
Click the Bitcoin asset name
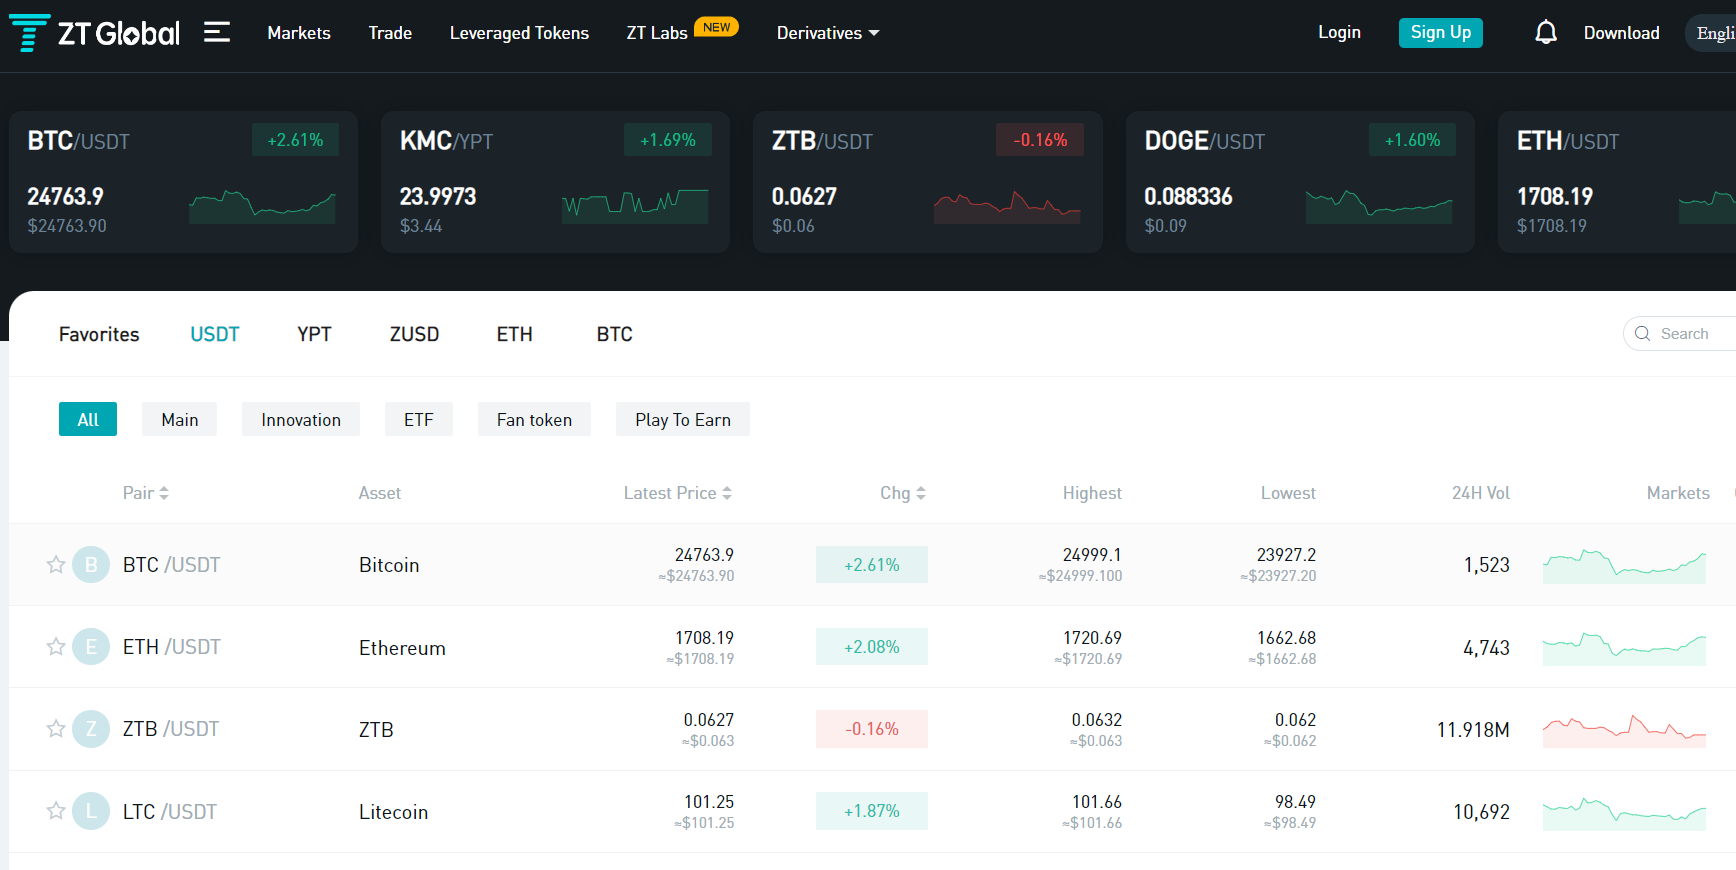coord(389,565)
